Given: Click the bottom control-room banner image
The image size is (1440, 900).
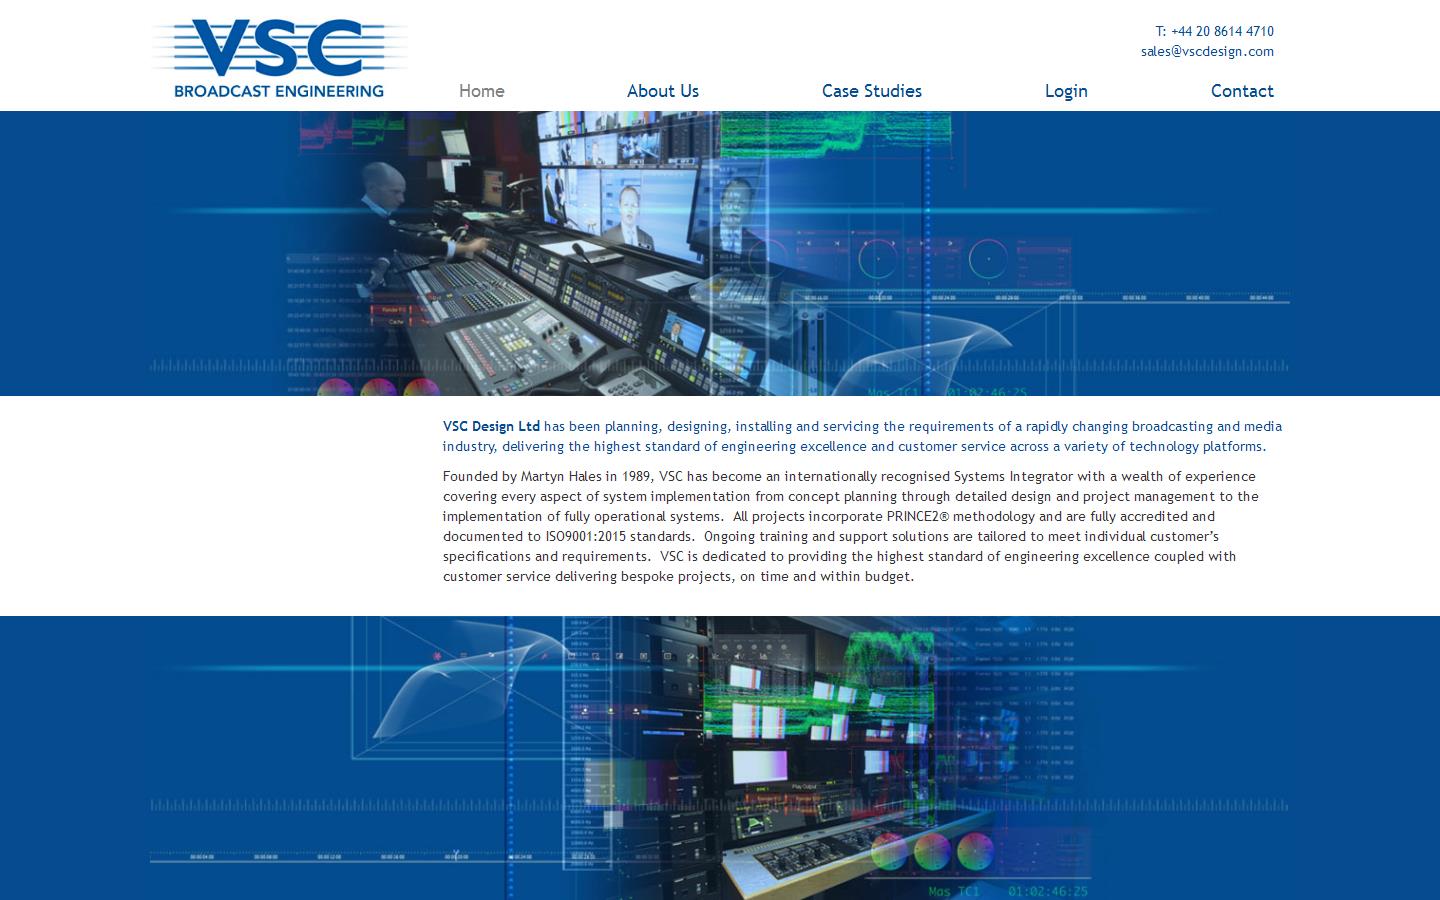Looking at the screenshot, I should coord(720,758).
